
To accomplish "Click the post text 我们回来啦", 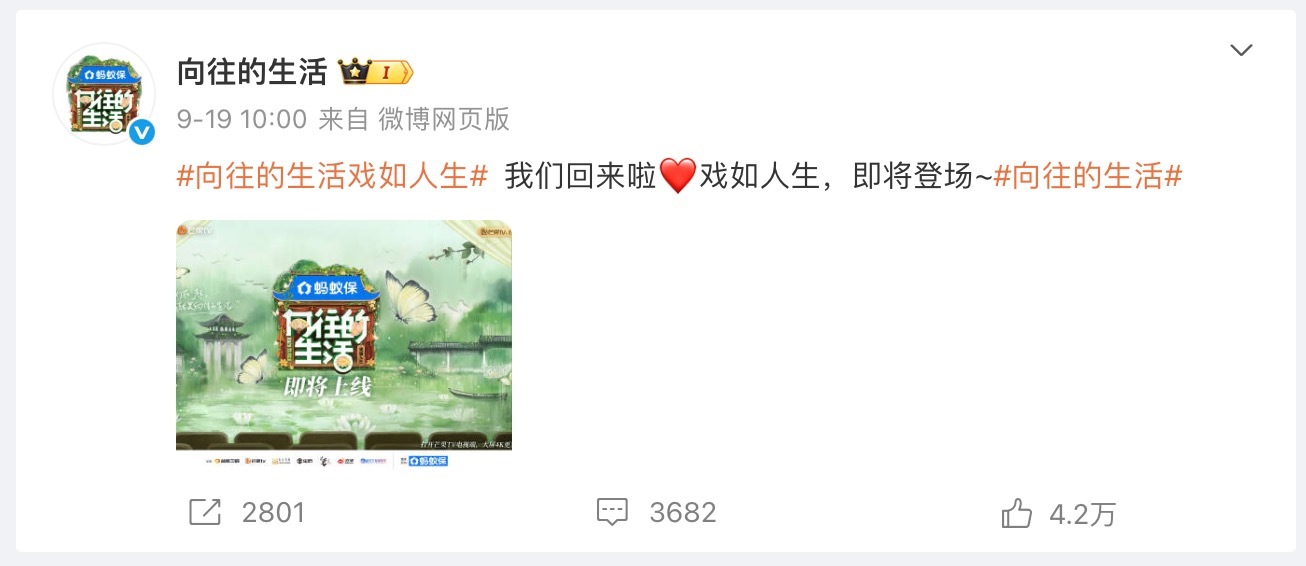I will coord(580,177).
